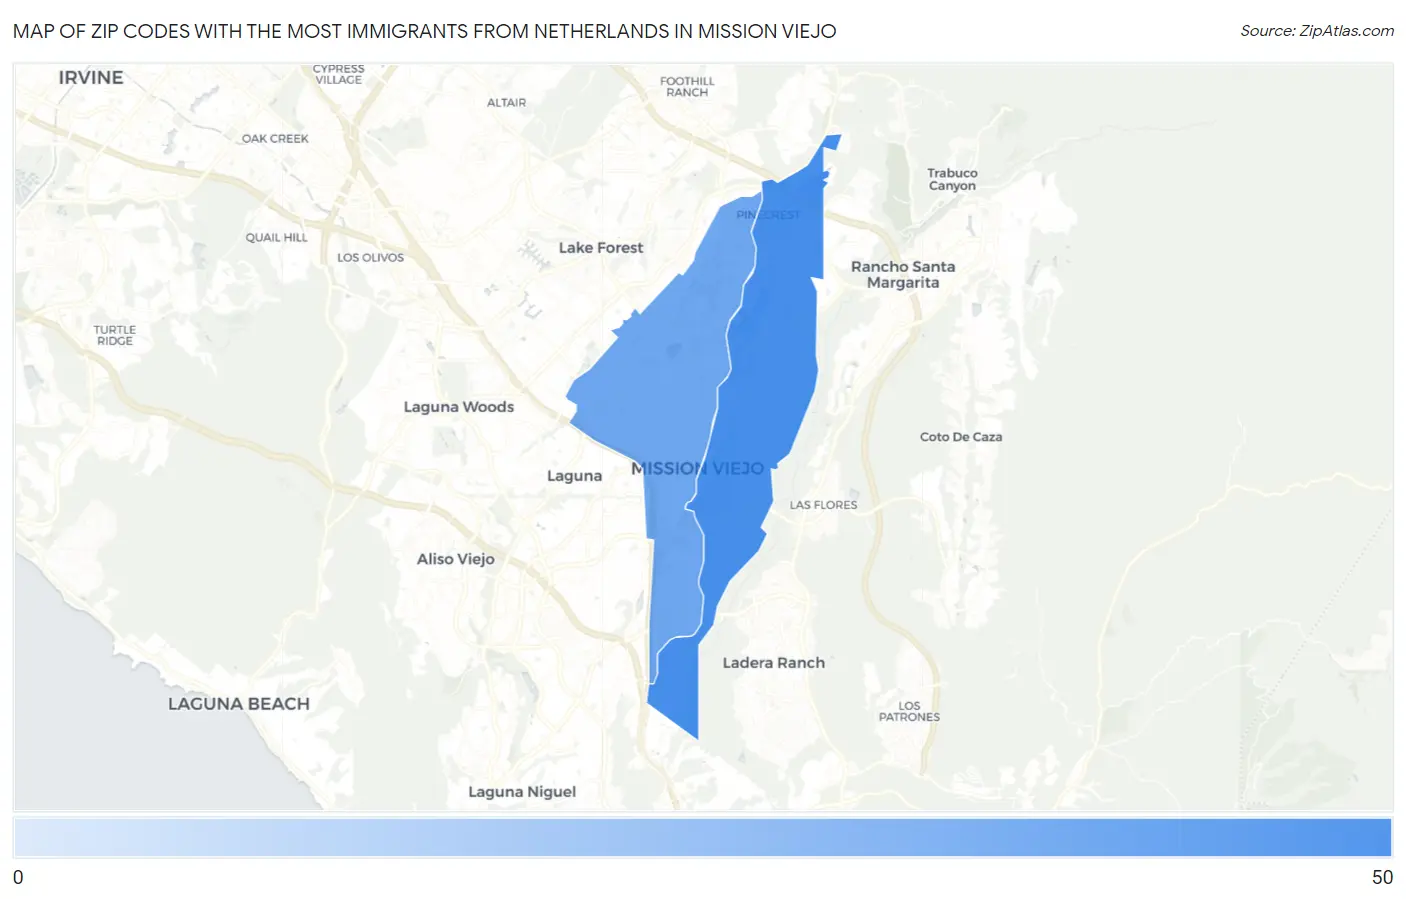Click the Laguna Woods label

459,406
